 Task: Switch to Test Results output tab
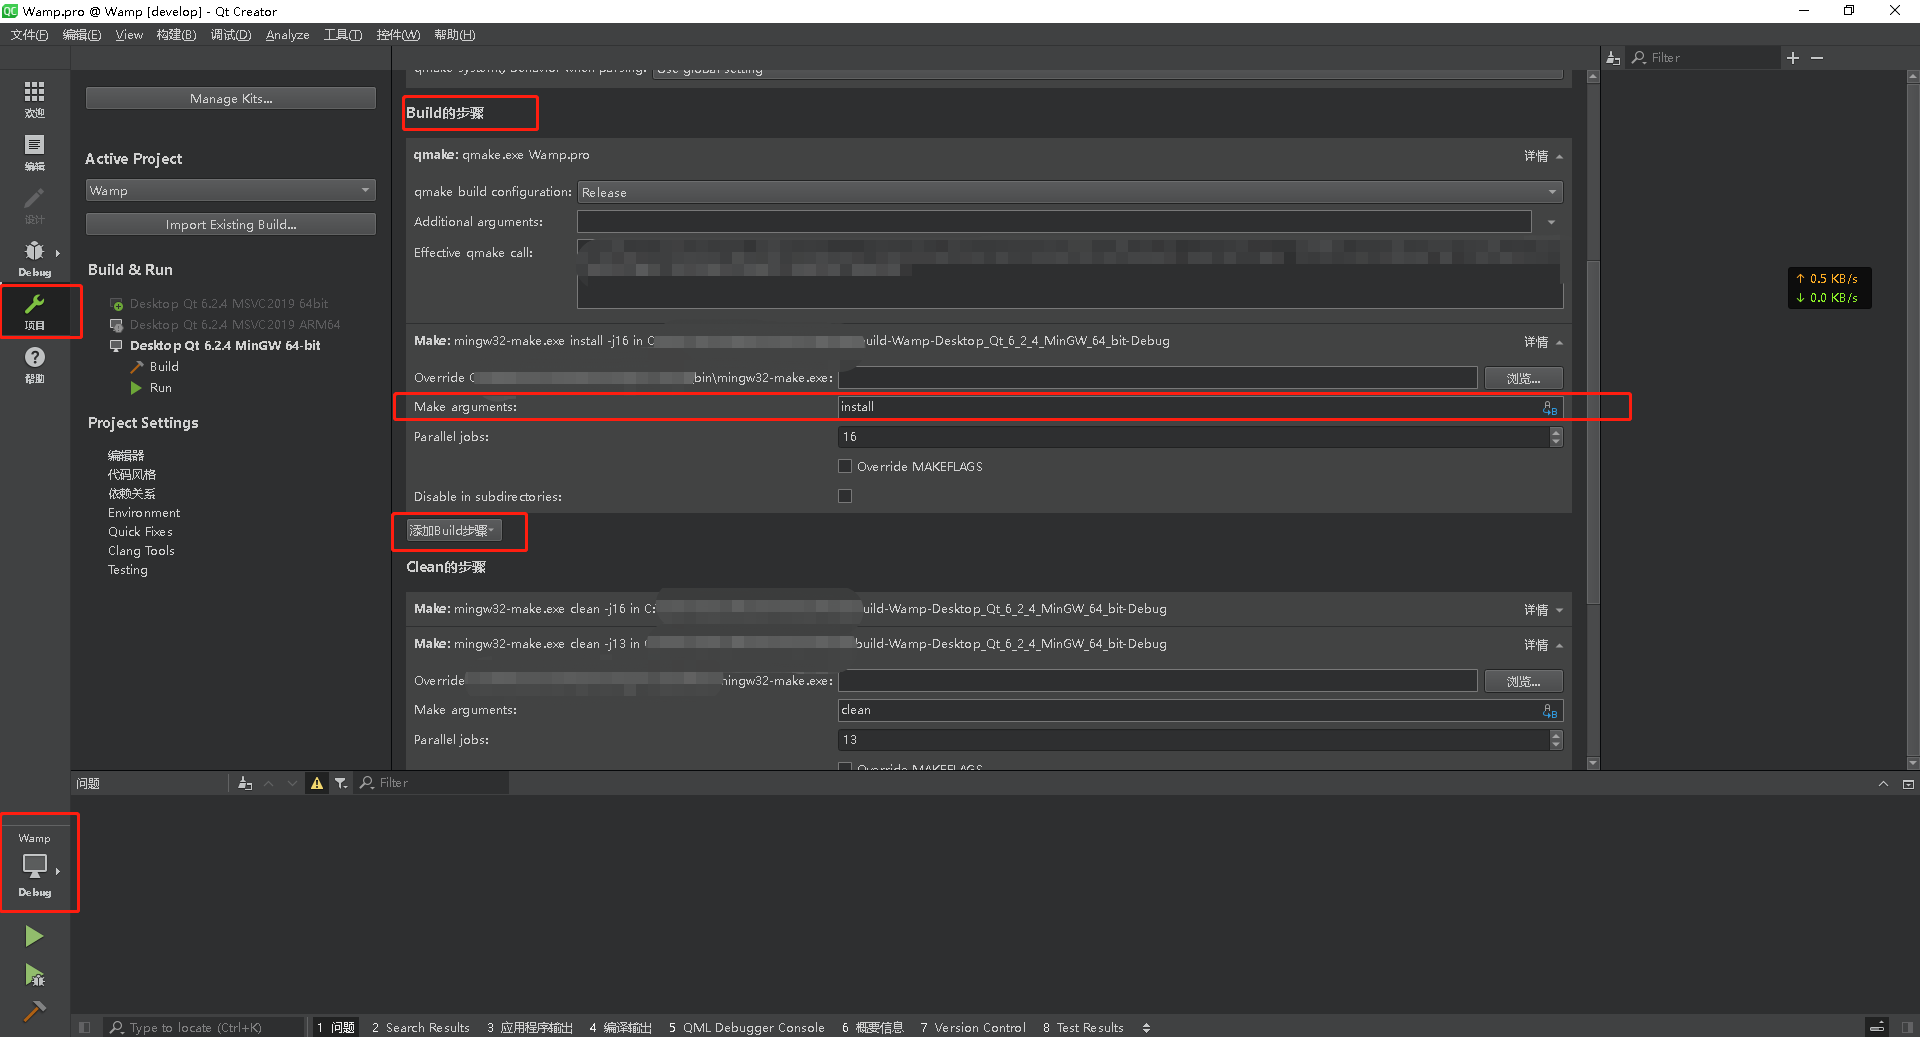[x=1083, y=1027]
